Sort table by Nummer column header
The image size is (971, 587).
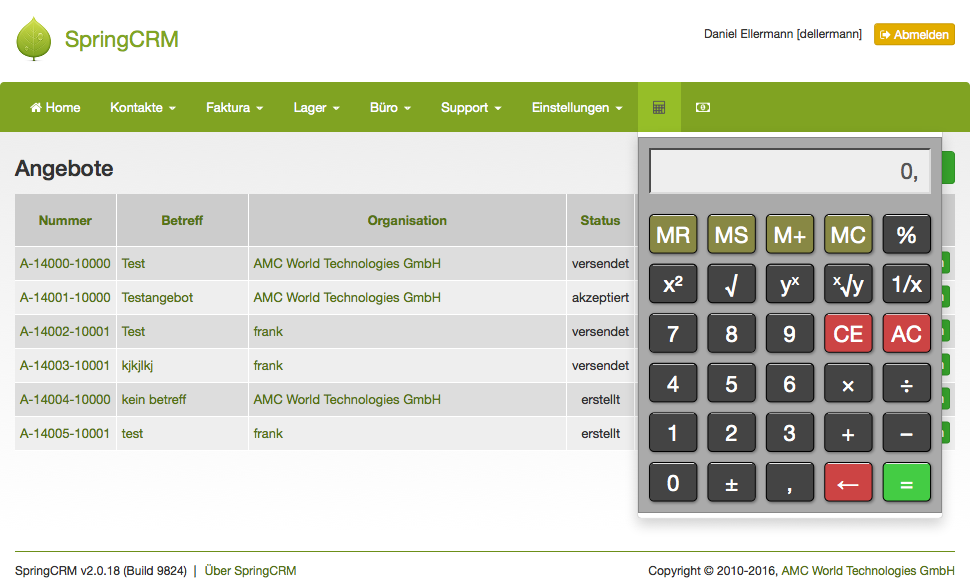(65, 220)
